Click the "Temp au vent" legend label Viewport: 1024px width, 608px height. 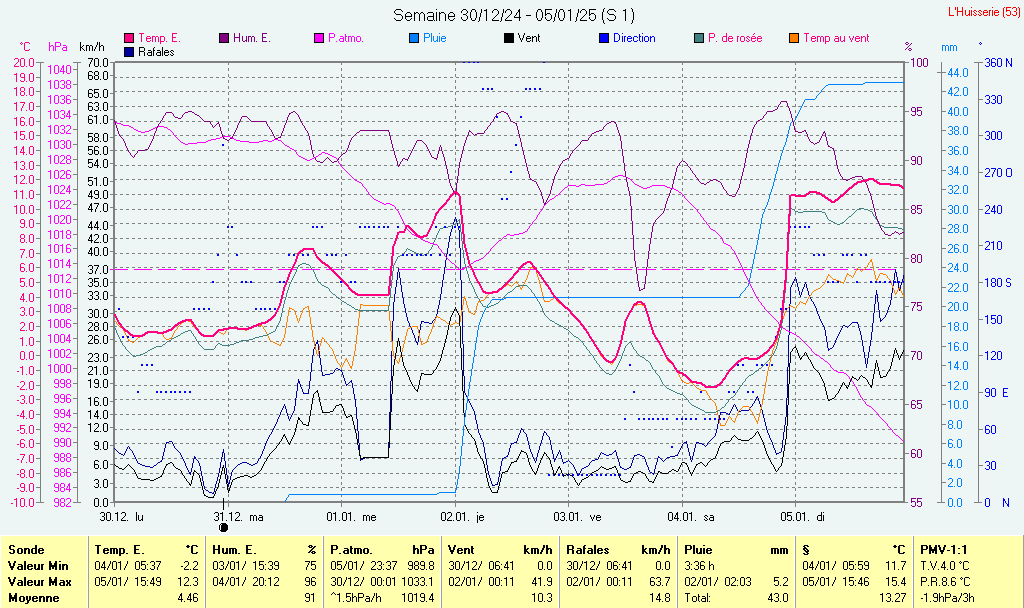coord(837,38)
